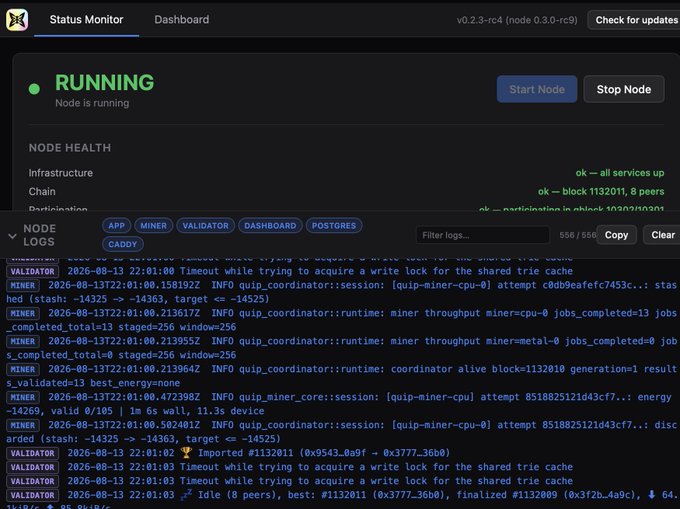Image resolution: width=680 pixels, height=509 pixels.
Task: Click the Start Node button
Action: tap(537, 89)
